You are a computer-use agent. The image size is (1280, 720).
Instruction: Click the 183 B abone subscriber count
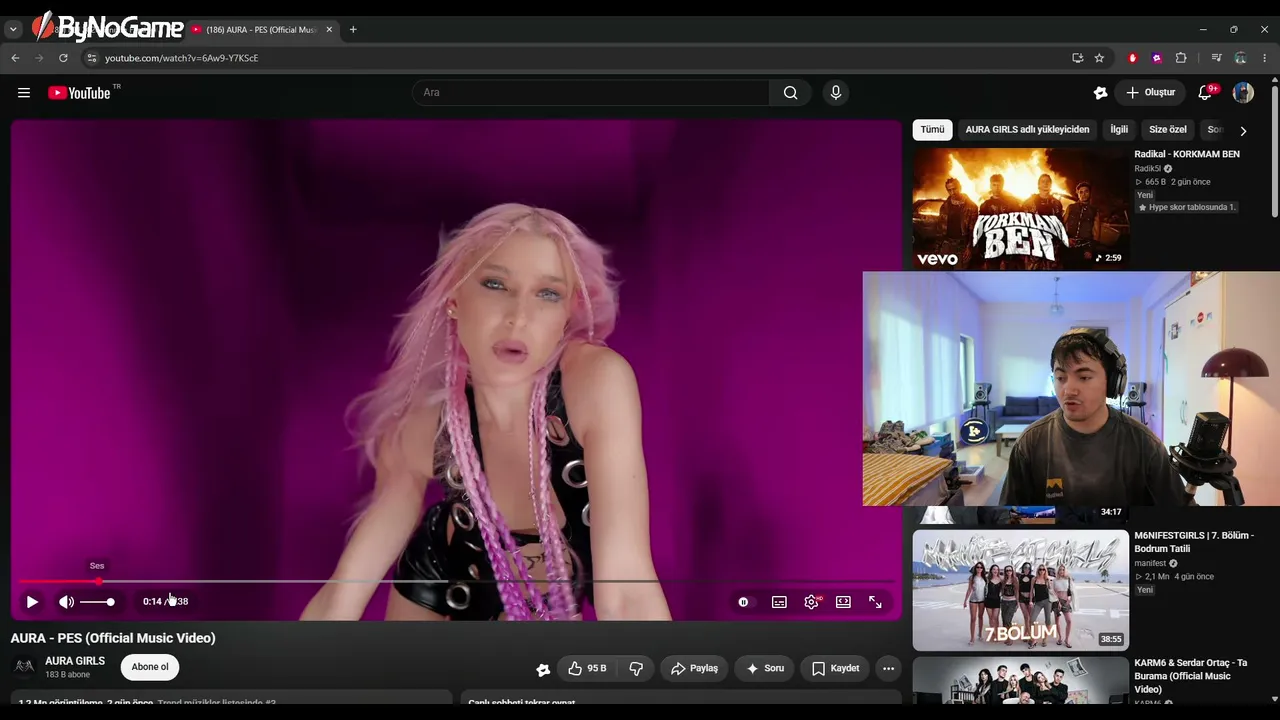tap(67, 675)
